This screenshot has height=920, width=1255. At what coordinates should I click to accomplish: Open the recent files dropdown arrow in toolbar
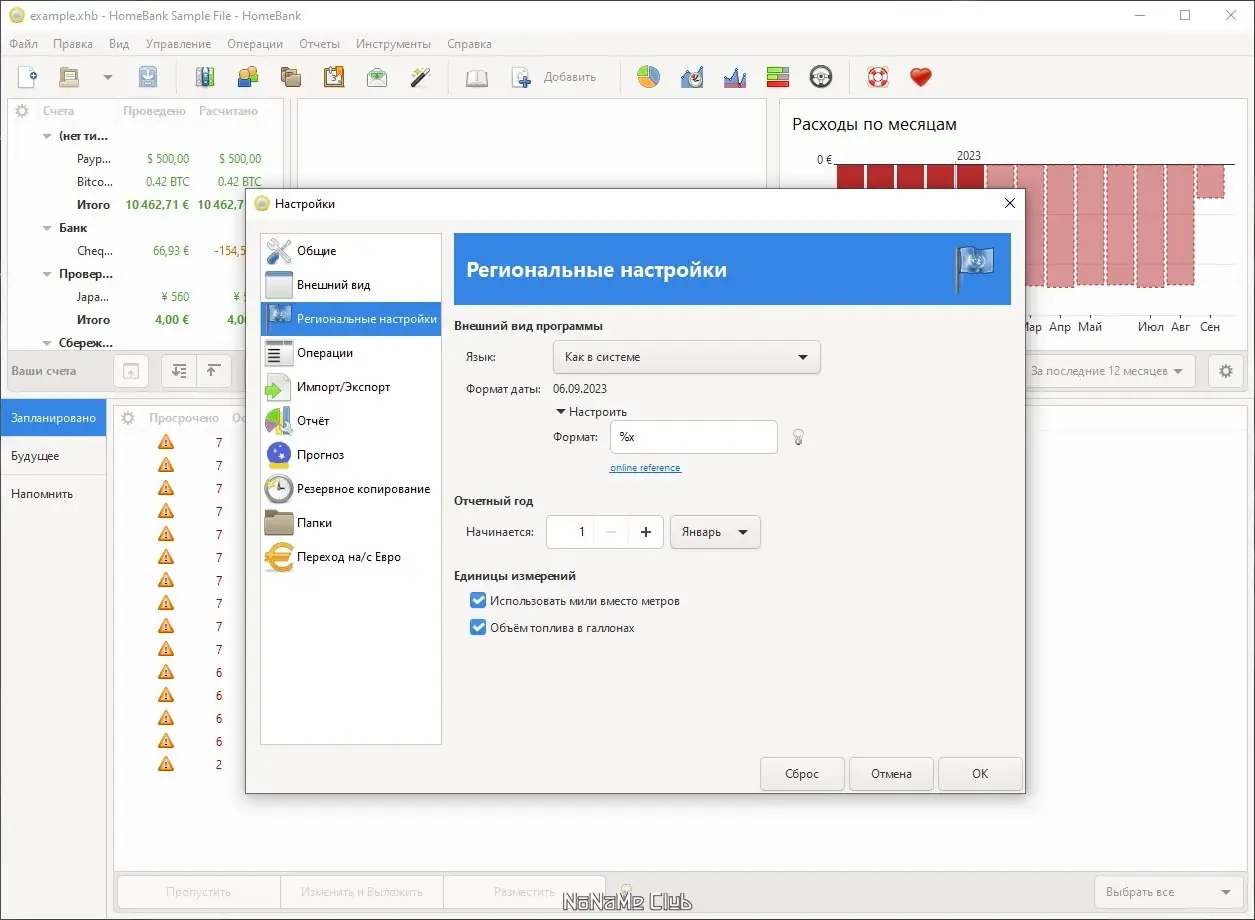108,77
